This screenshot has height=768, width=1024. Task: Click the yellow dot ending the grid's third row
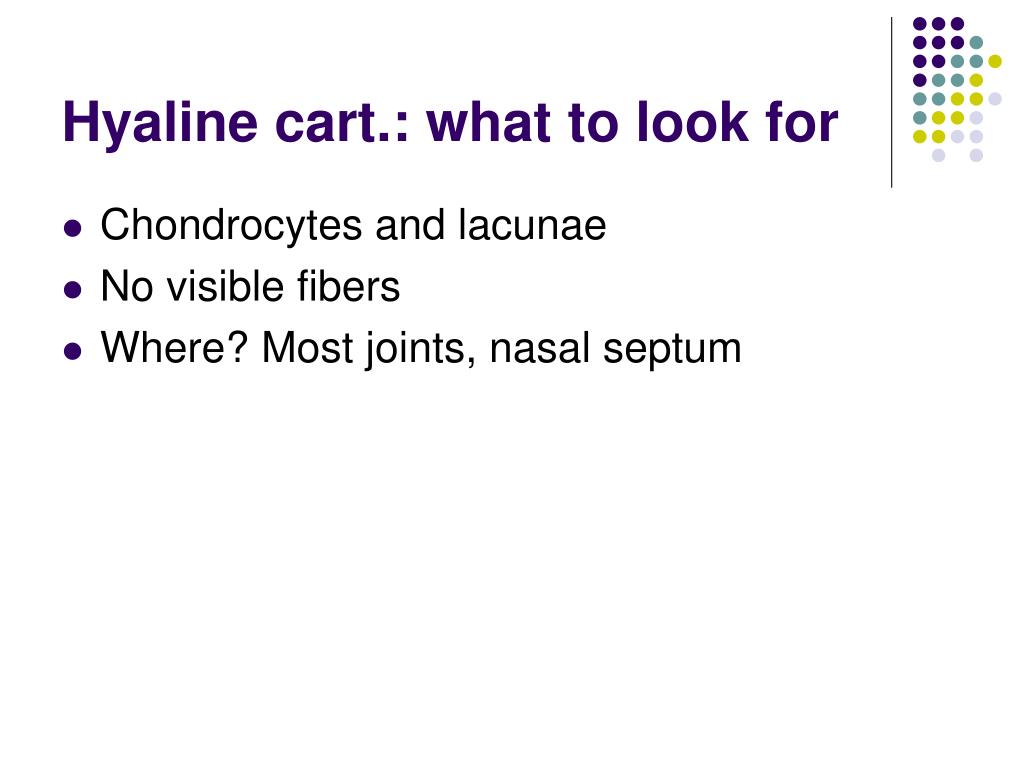995,61
